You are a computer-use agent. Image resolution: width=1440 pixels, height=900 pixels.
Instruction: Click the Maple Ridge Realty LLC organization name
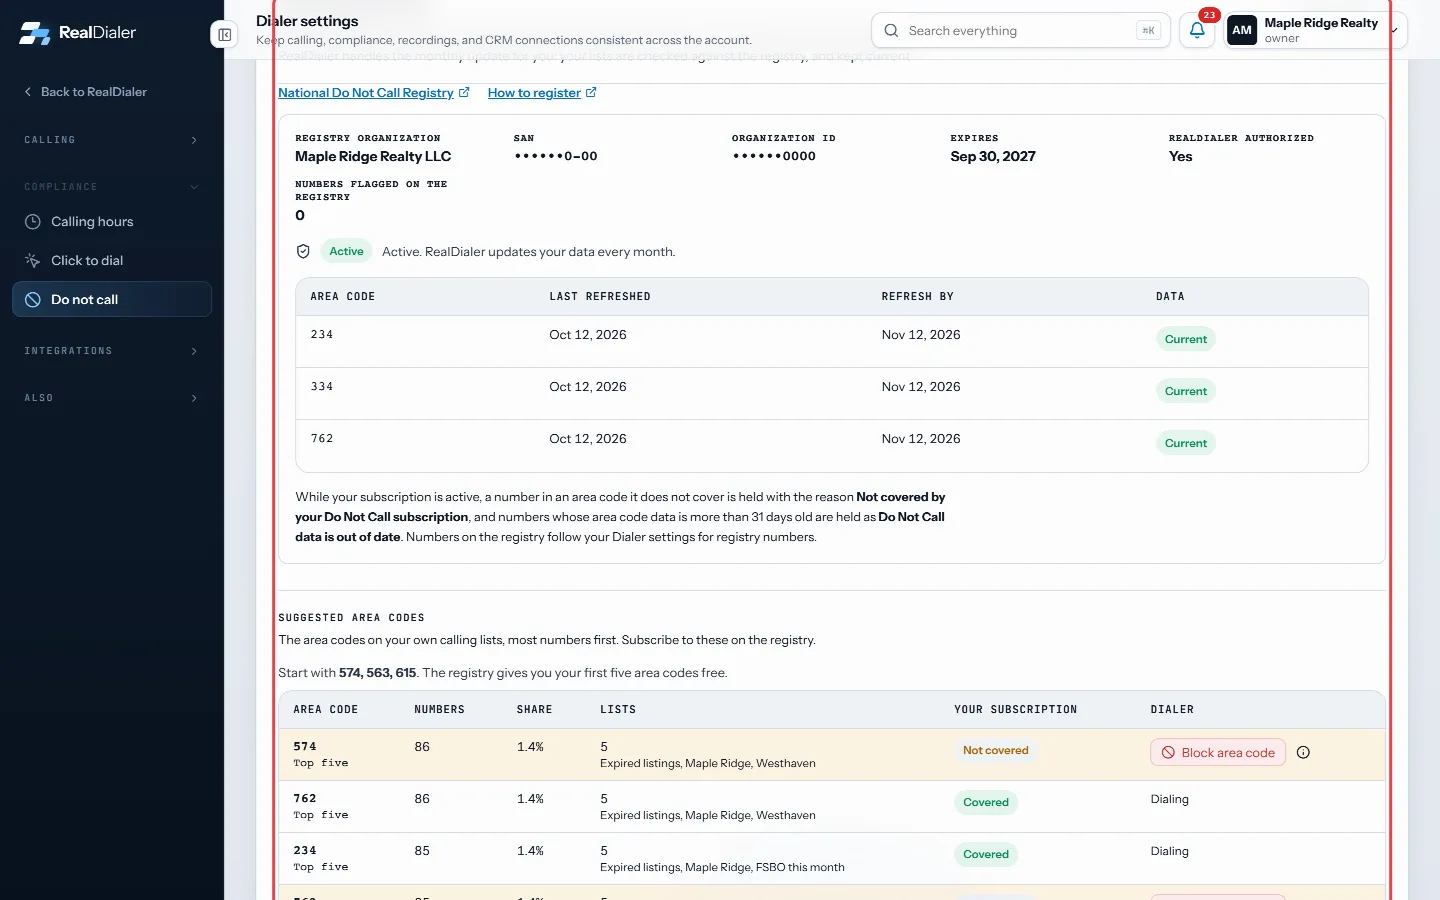click(373, 157)
